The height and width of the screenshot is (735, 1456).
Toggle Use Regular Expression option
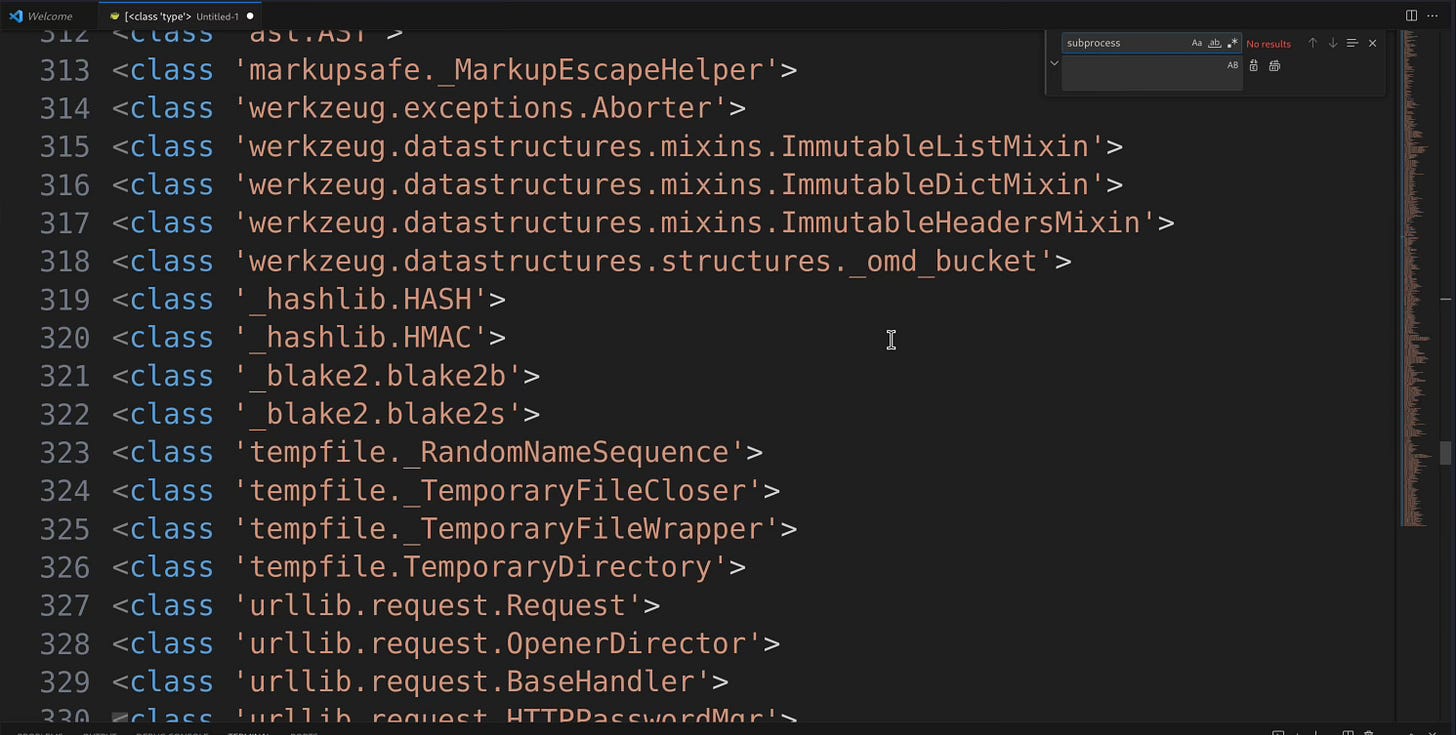point(1232,43)
